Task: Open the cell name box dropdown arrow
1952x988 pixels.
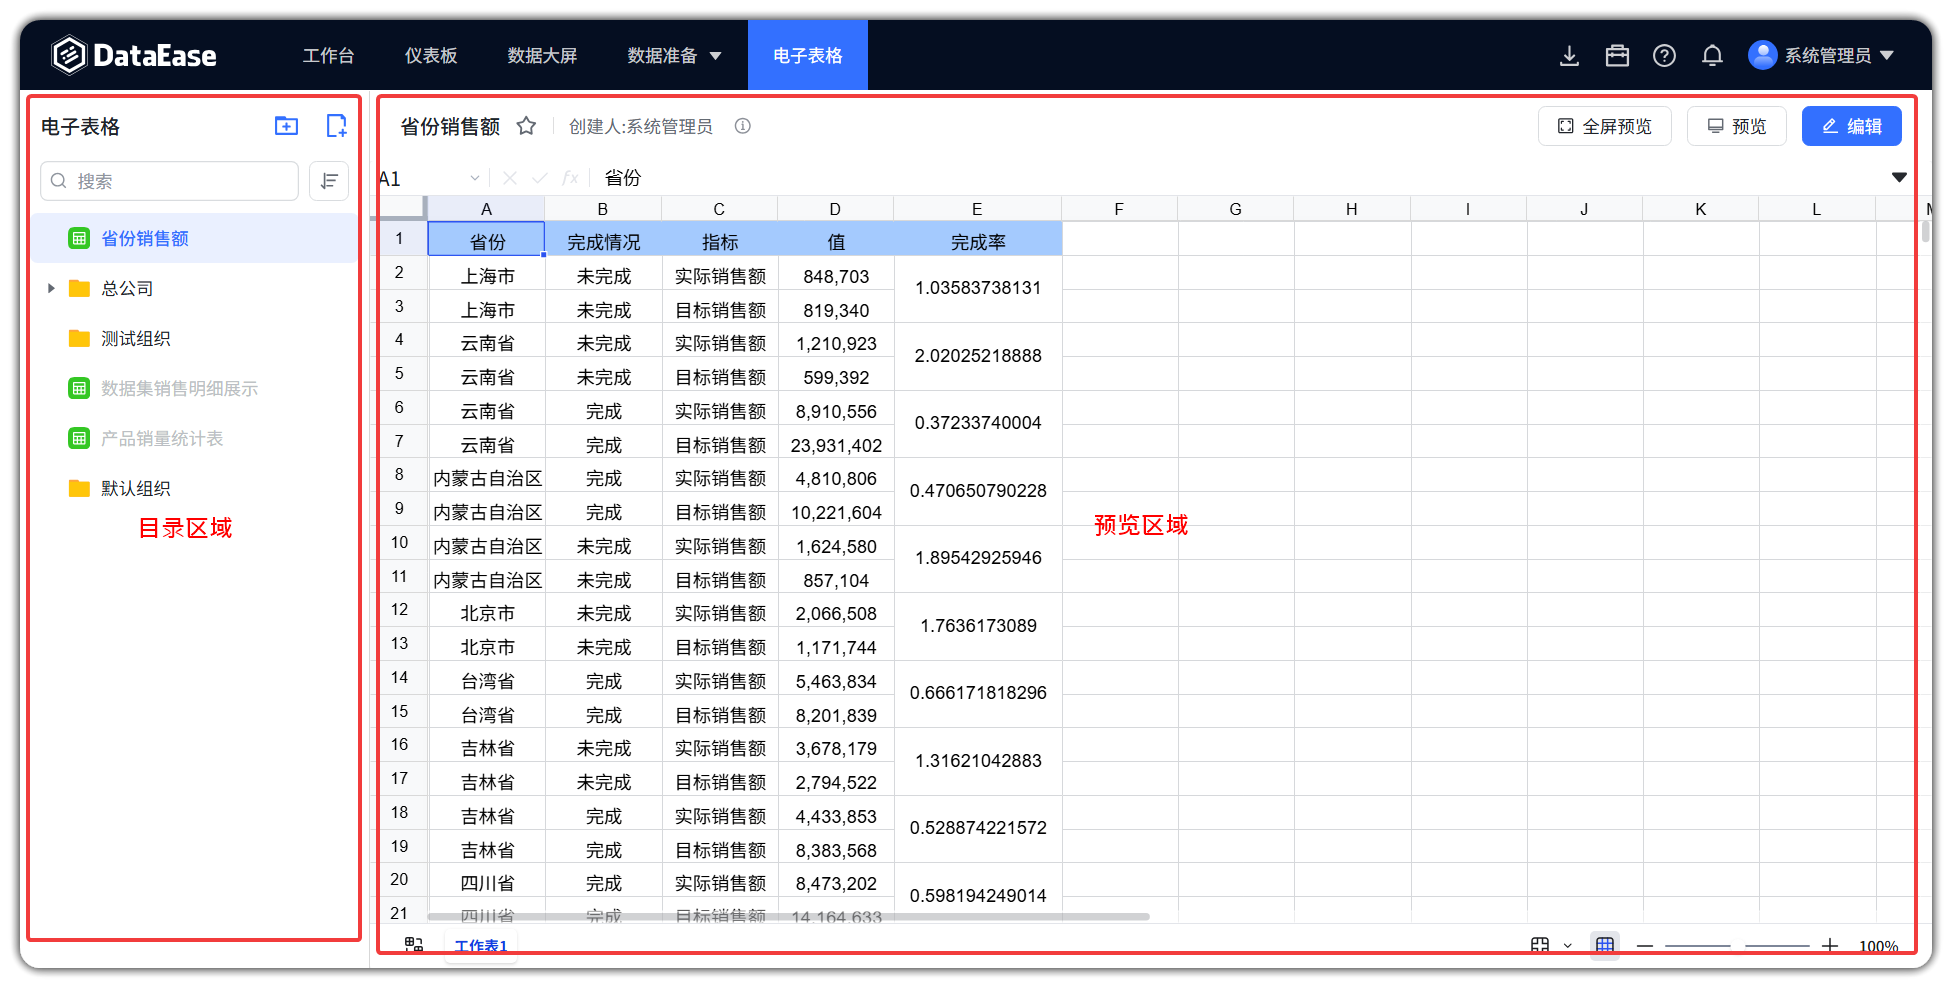Action: point(475,178)
